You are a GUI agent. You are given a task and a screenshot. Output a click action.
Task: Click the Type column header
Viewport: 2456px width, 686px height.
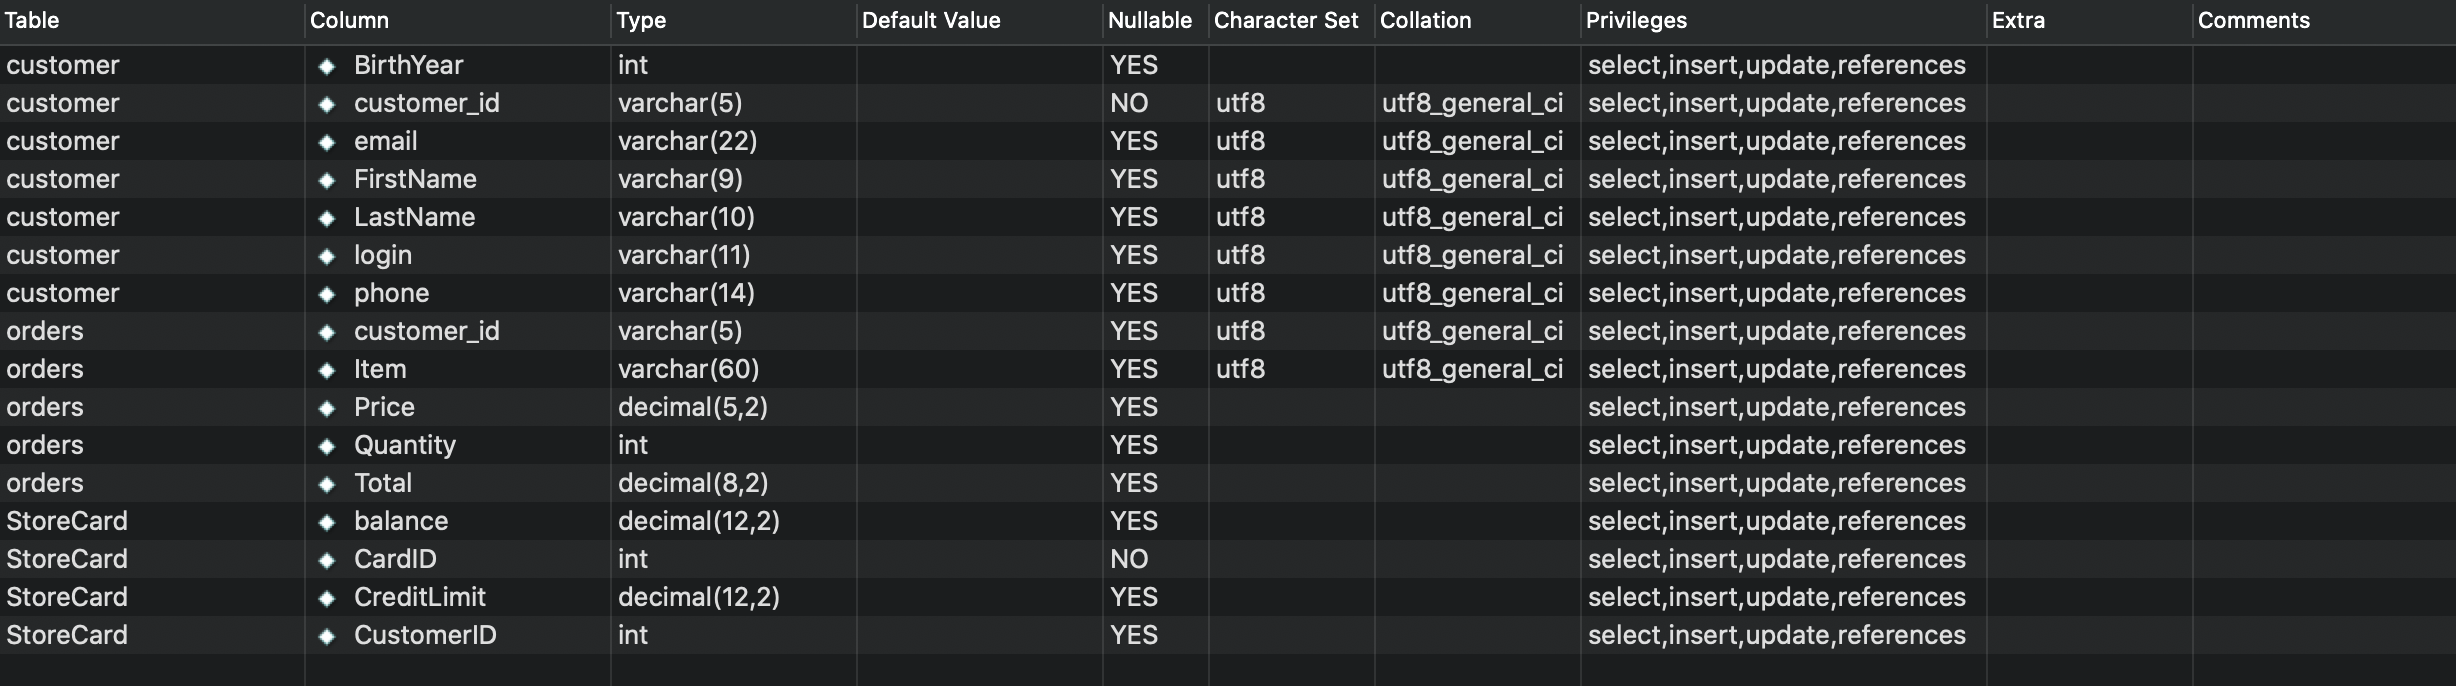click(641, 20)
